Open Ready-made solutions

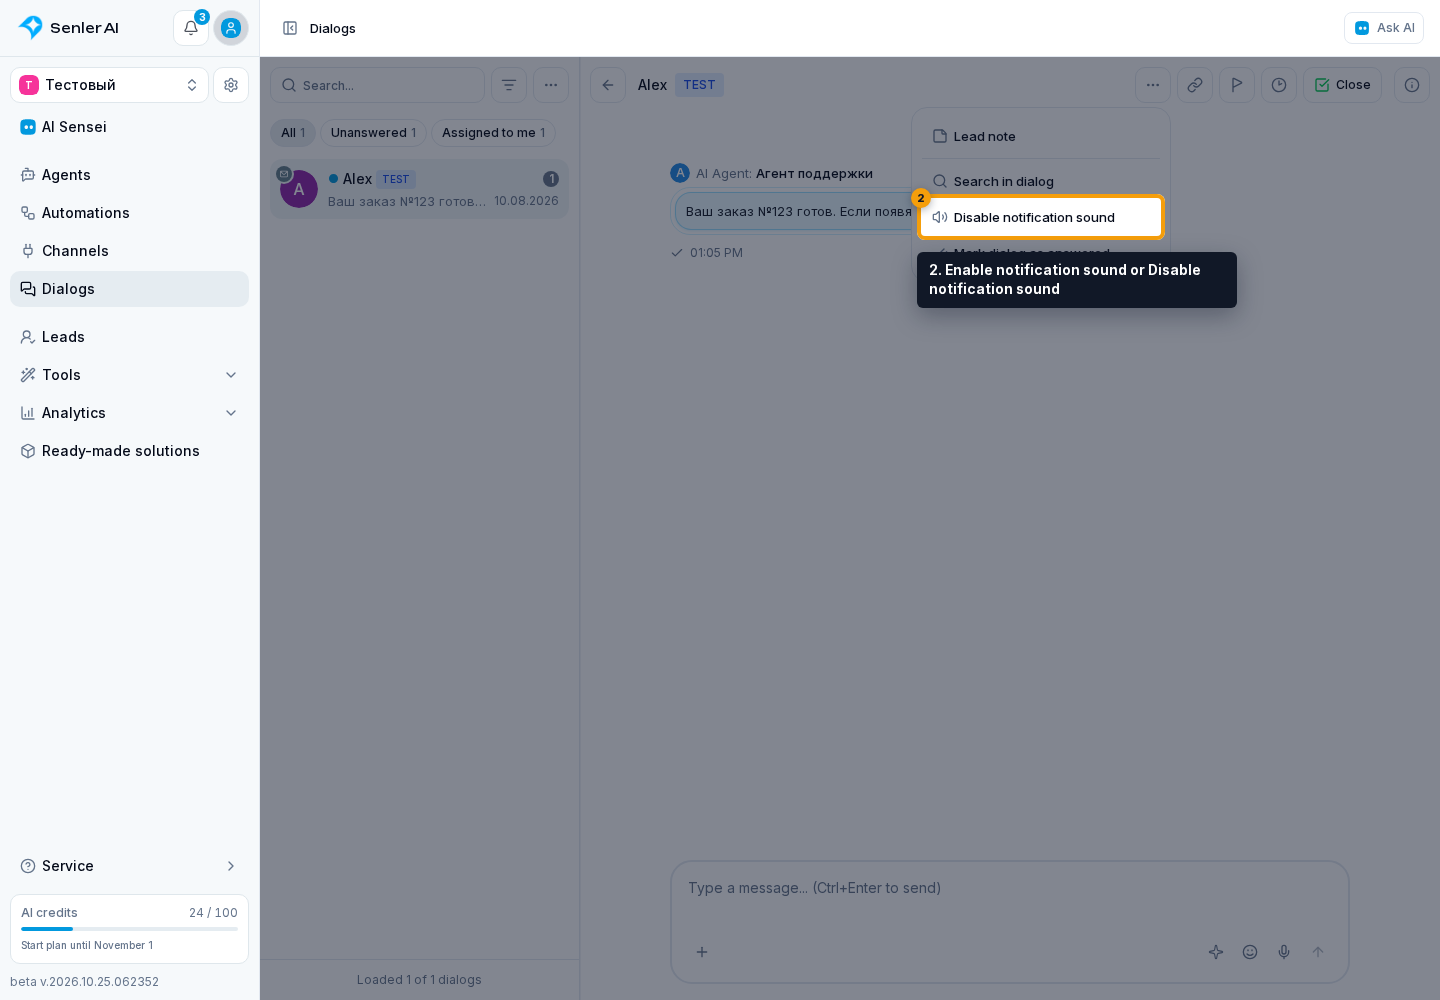pyautogui.click(x=129, y=451)
